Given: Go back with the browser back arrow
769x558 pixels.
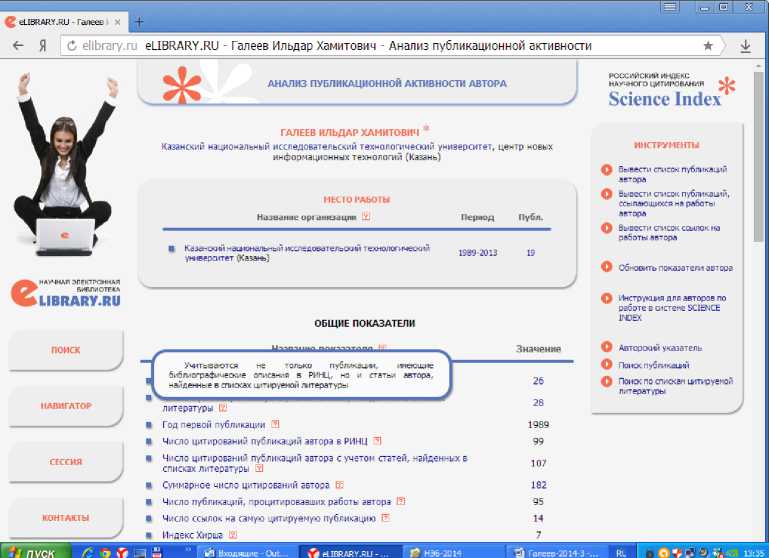Looking at the screenshot, I should point(18,46).
